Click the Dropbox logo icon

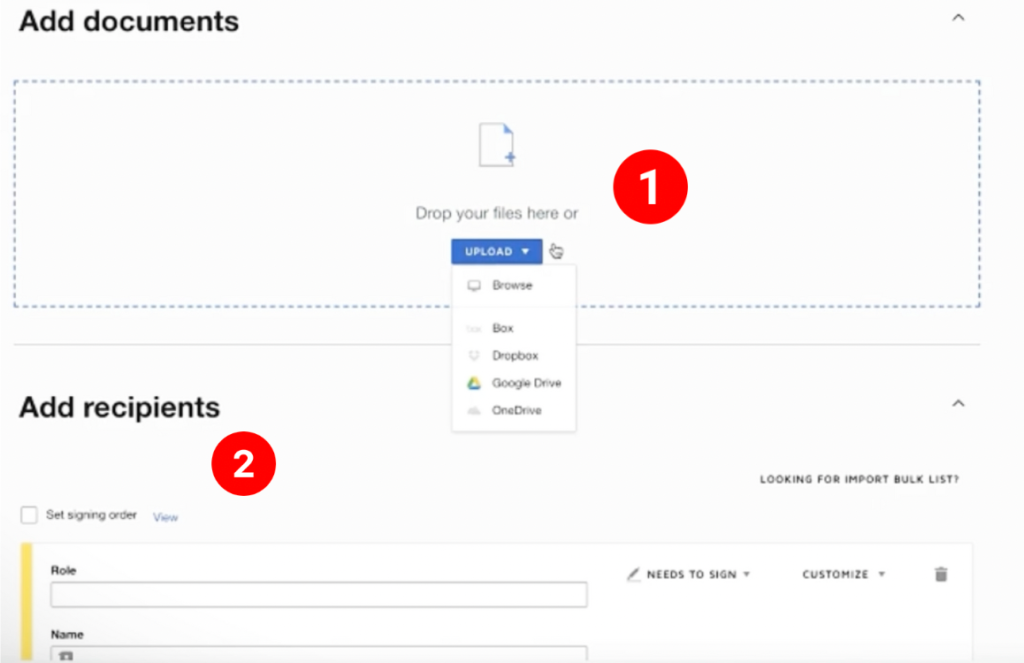coord(474,355)
